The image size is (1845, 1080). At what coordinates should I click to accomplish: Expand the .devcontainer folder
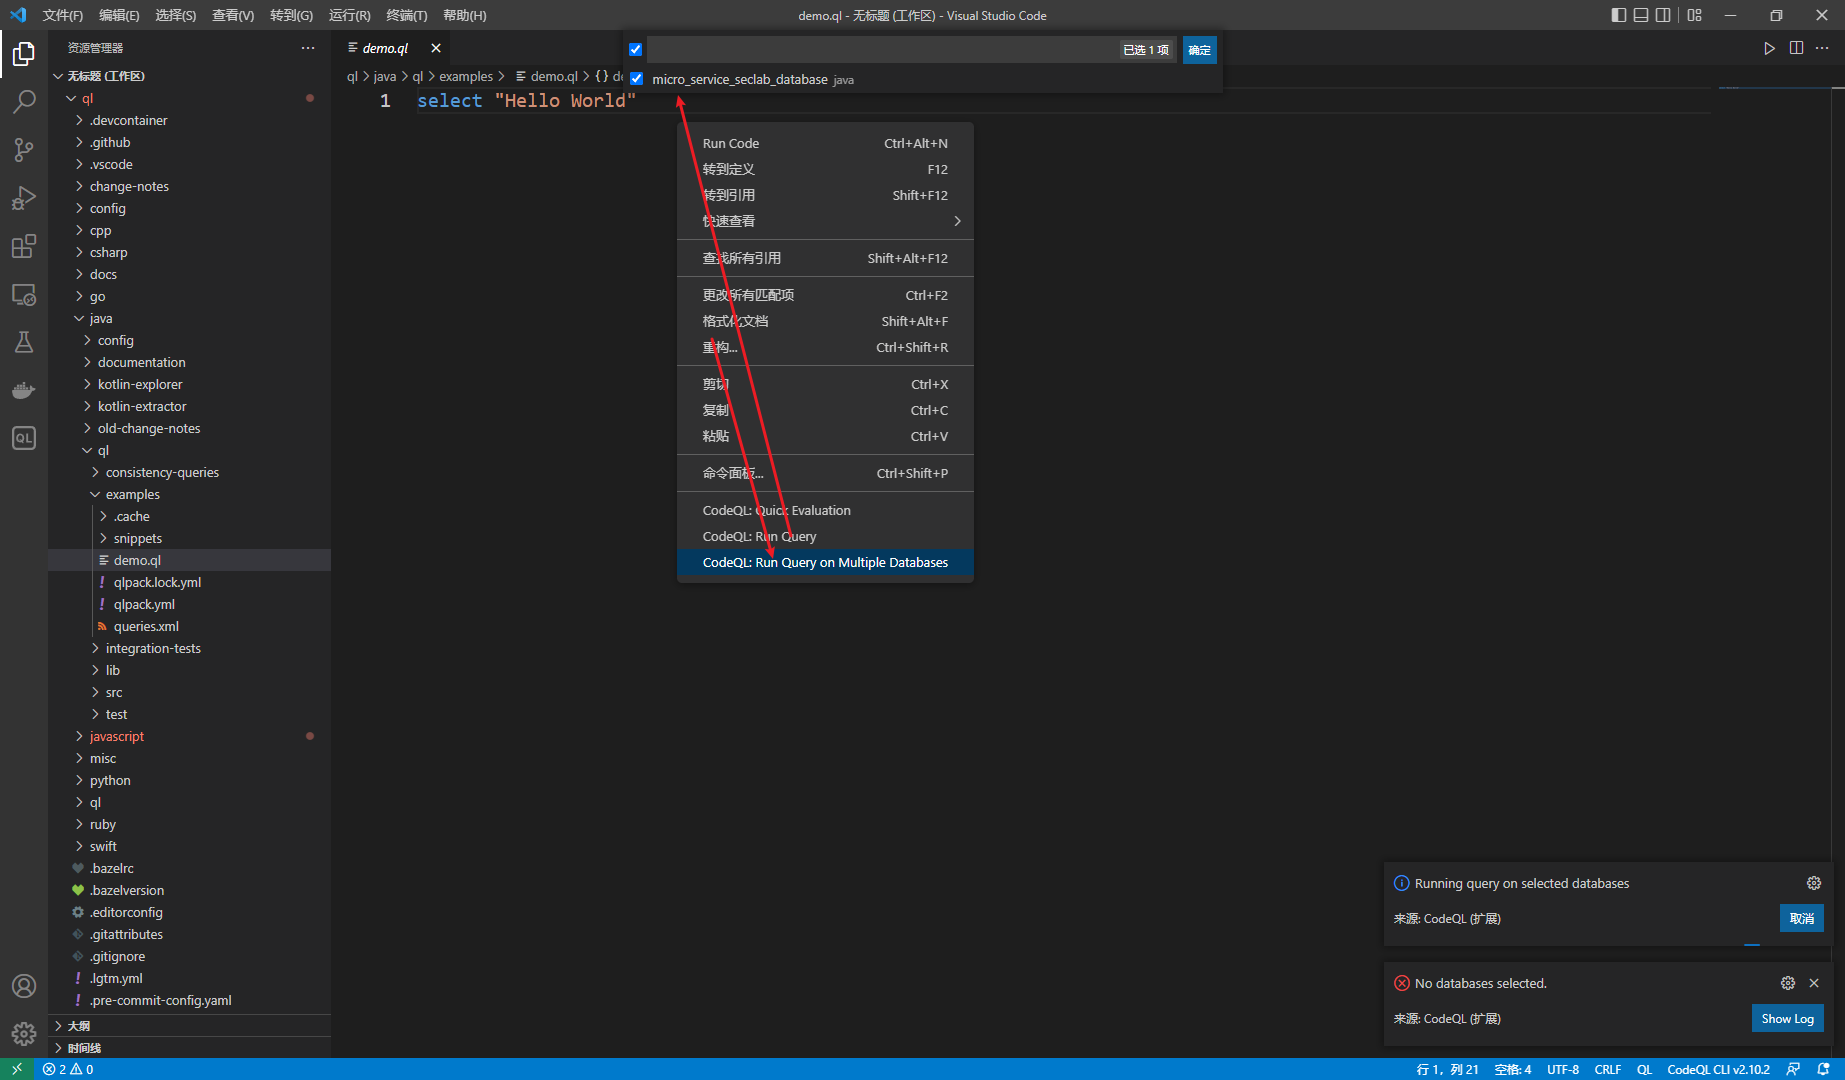click(x=128, y=120)
